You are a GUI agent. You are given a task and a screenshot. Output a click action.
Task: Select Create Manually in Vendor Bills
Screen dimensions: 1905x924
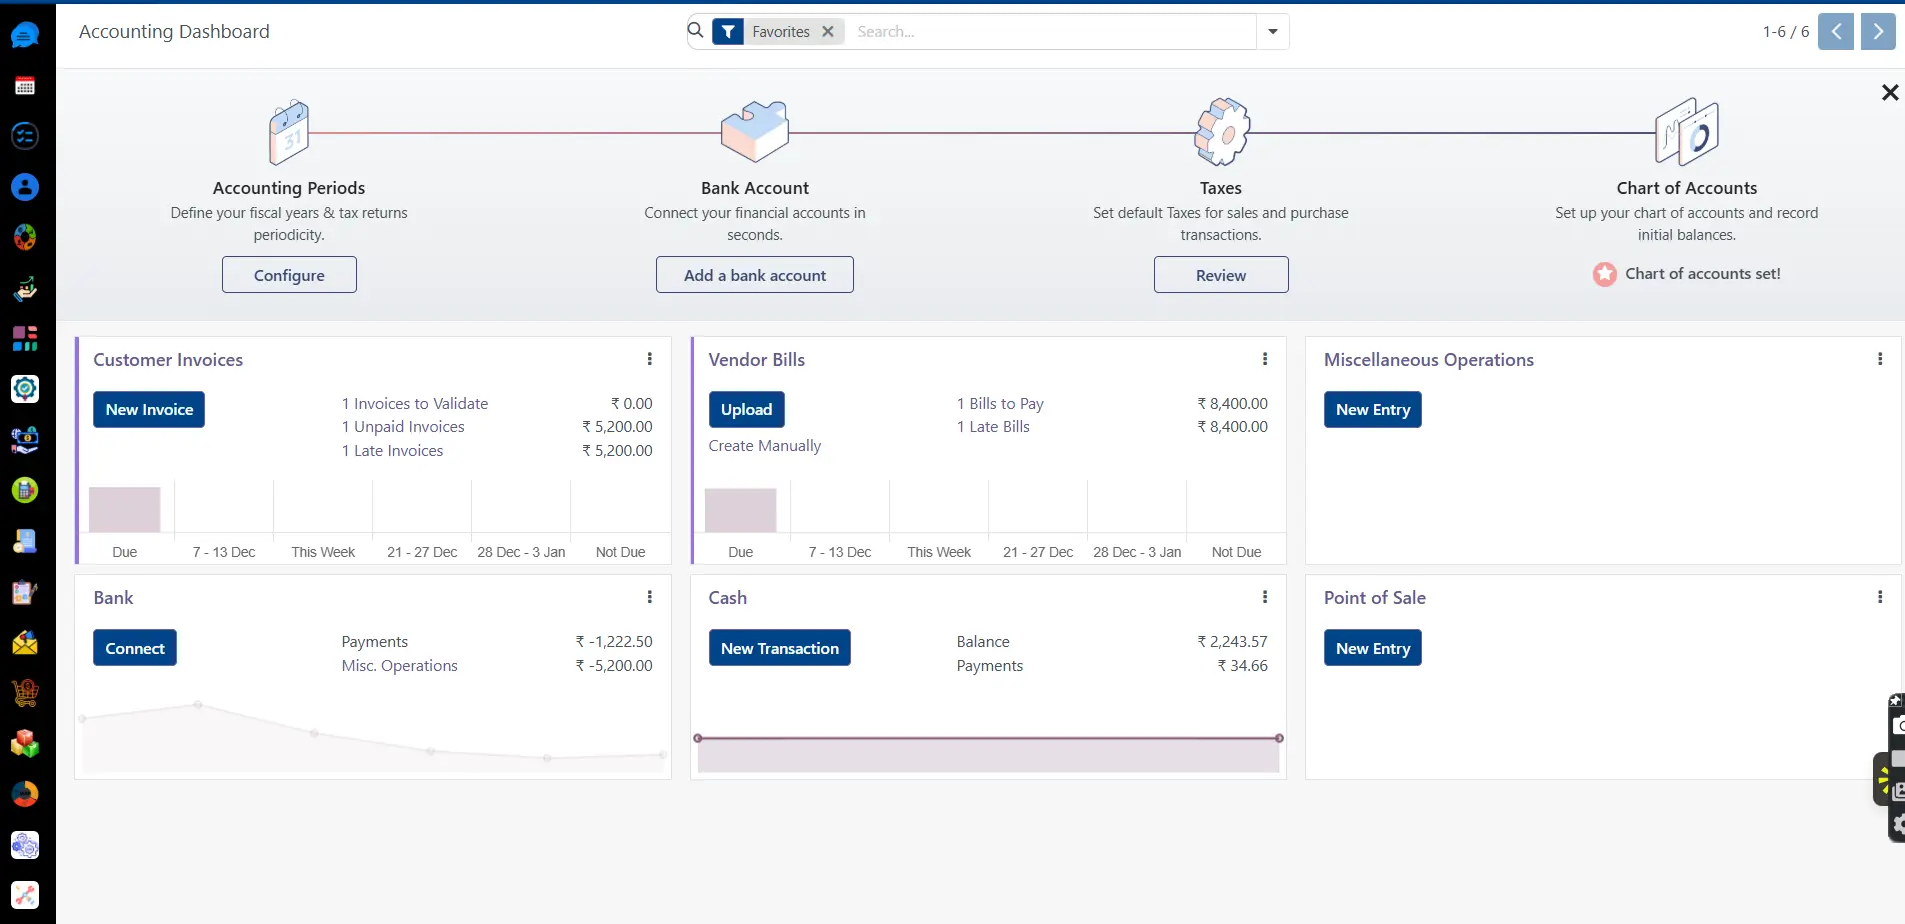coord(764,445)
